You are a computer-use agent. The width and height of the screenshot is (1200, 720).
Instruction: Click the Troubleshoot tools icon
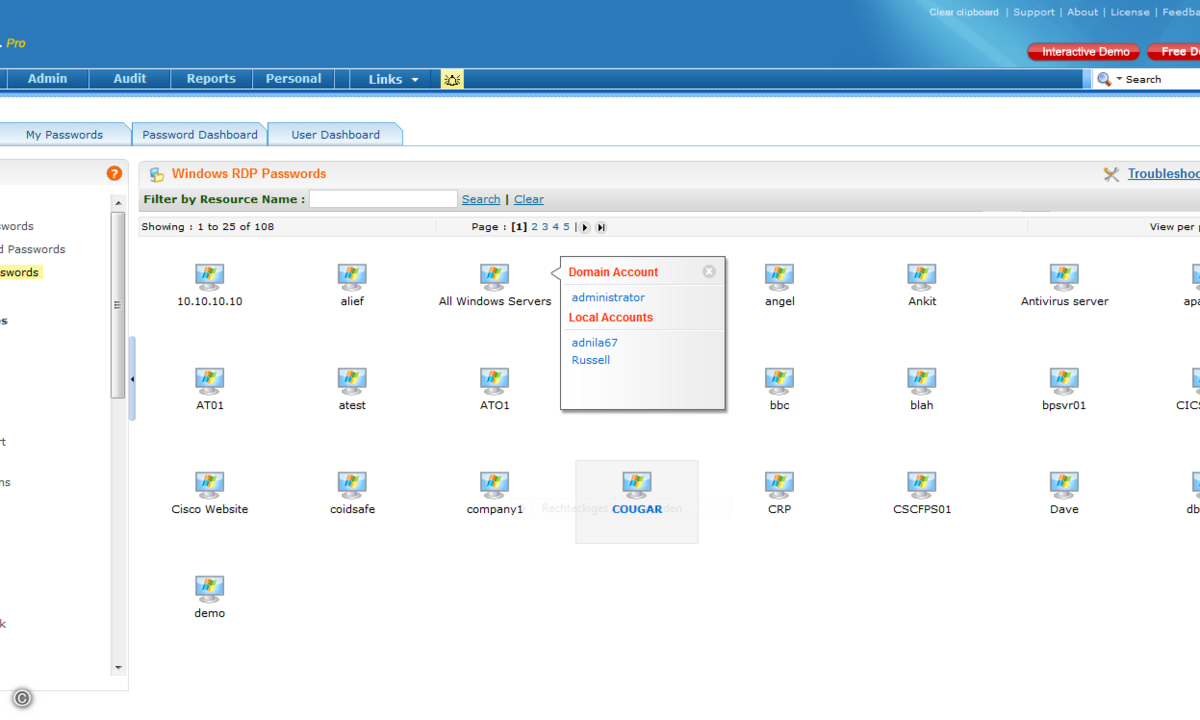point(1111,174)
